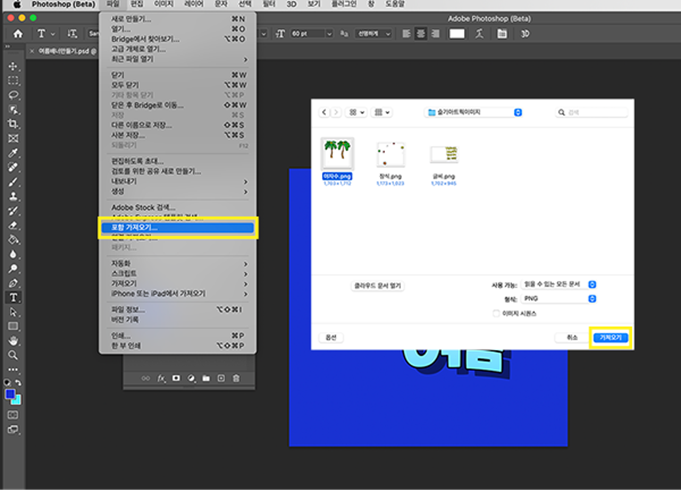
Task: Select the Paint Bucket tool
Action: [13, 240]
